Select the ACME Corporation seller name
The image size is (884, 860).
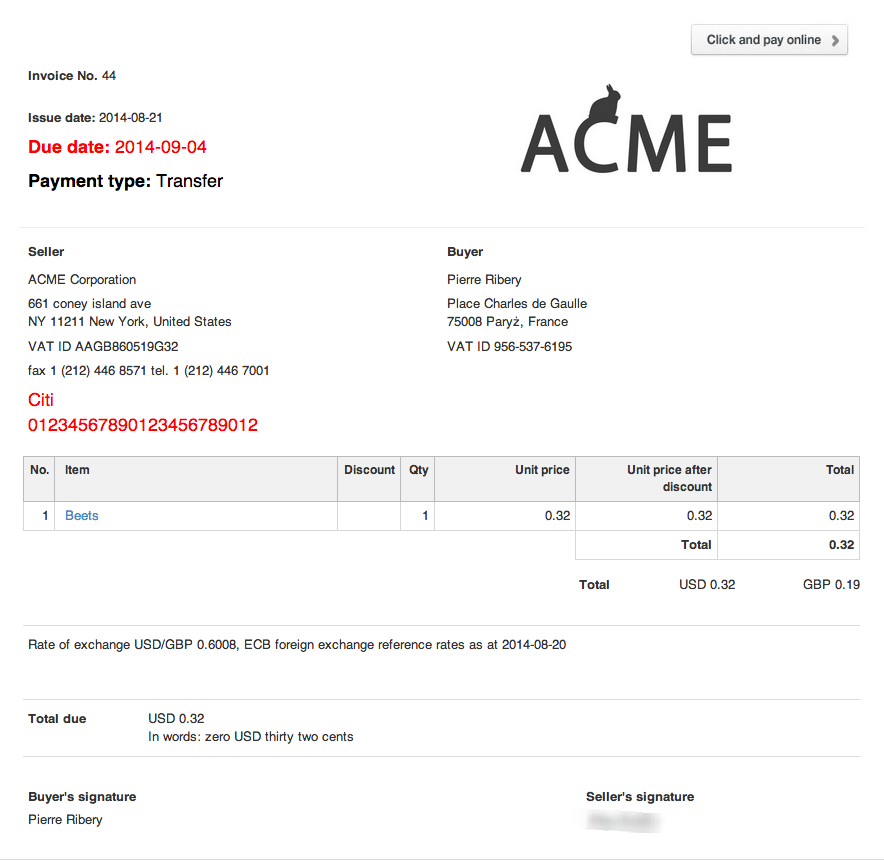point(82,280)
